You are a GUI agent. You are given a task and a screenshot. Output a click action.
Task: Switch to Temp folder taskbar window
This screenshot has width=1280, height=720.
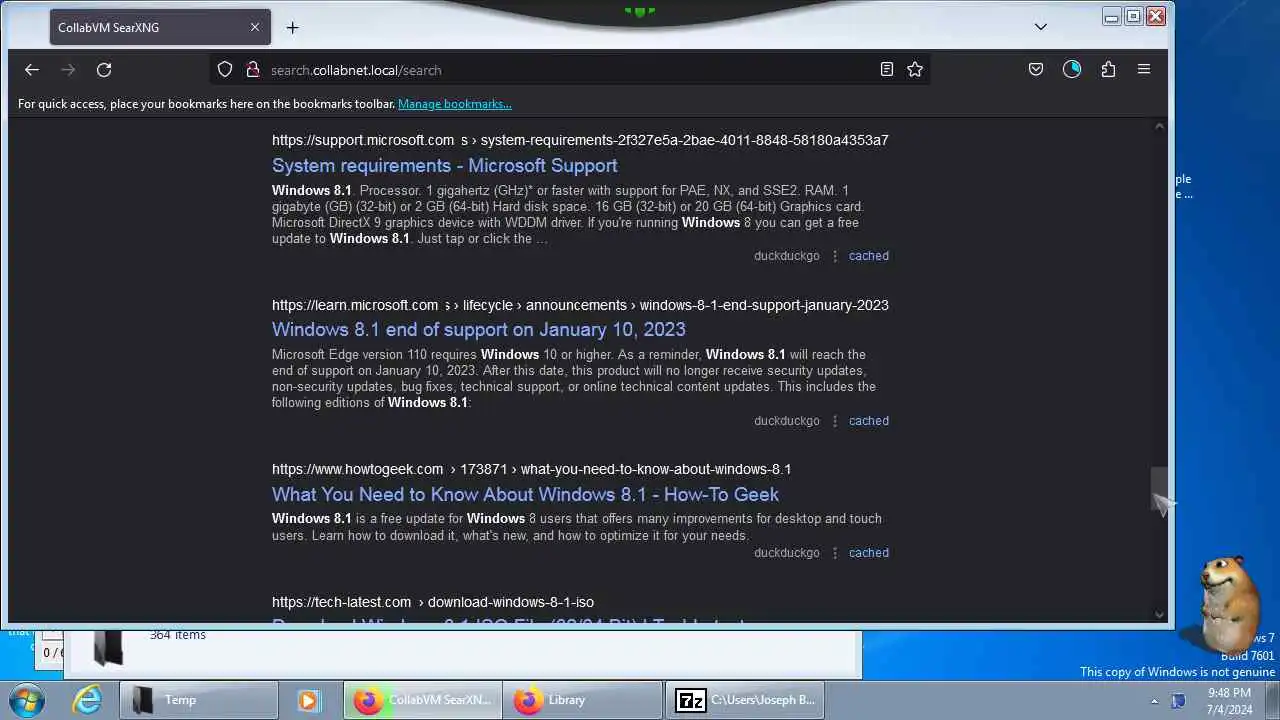[199, 700]
